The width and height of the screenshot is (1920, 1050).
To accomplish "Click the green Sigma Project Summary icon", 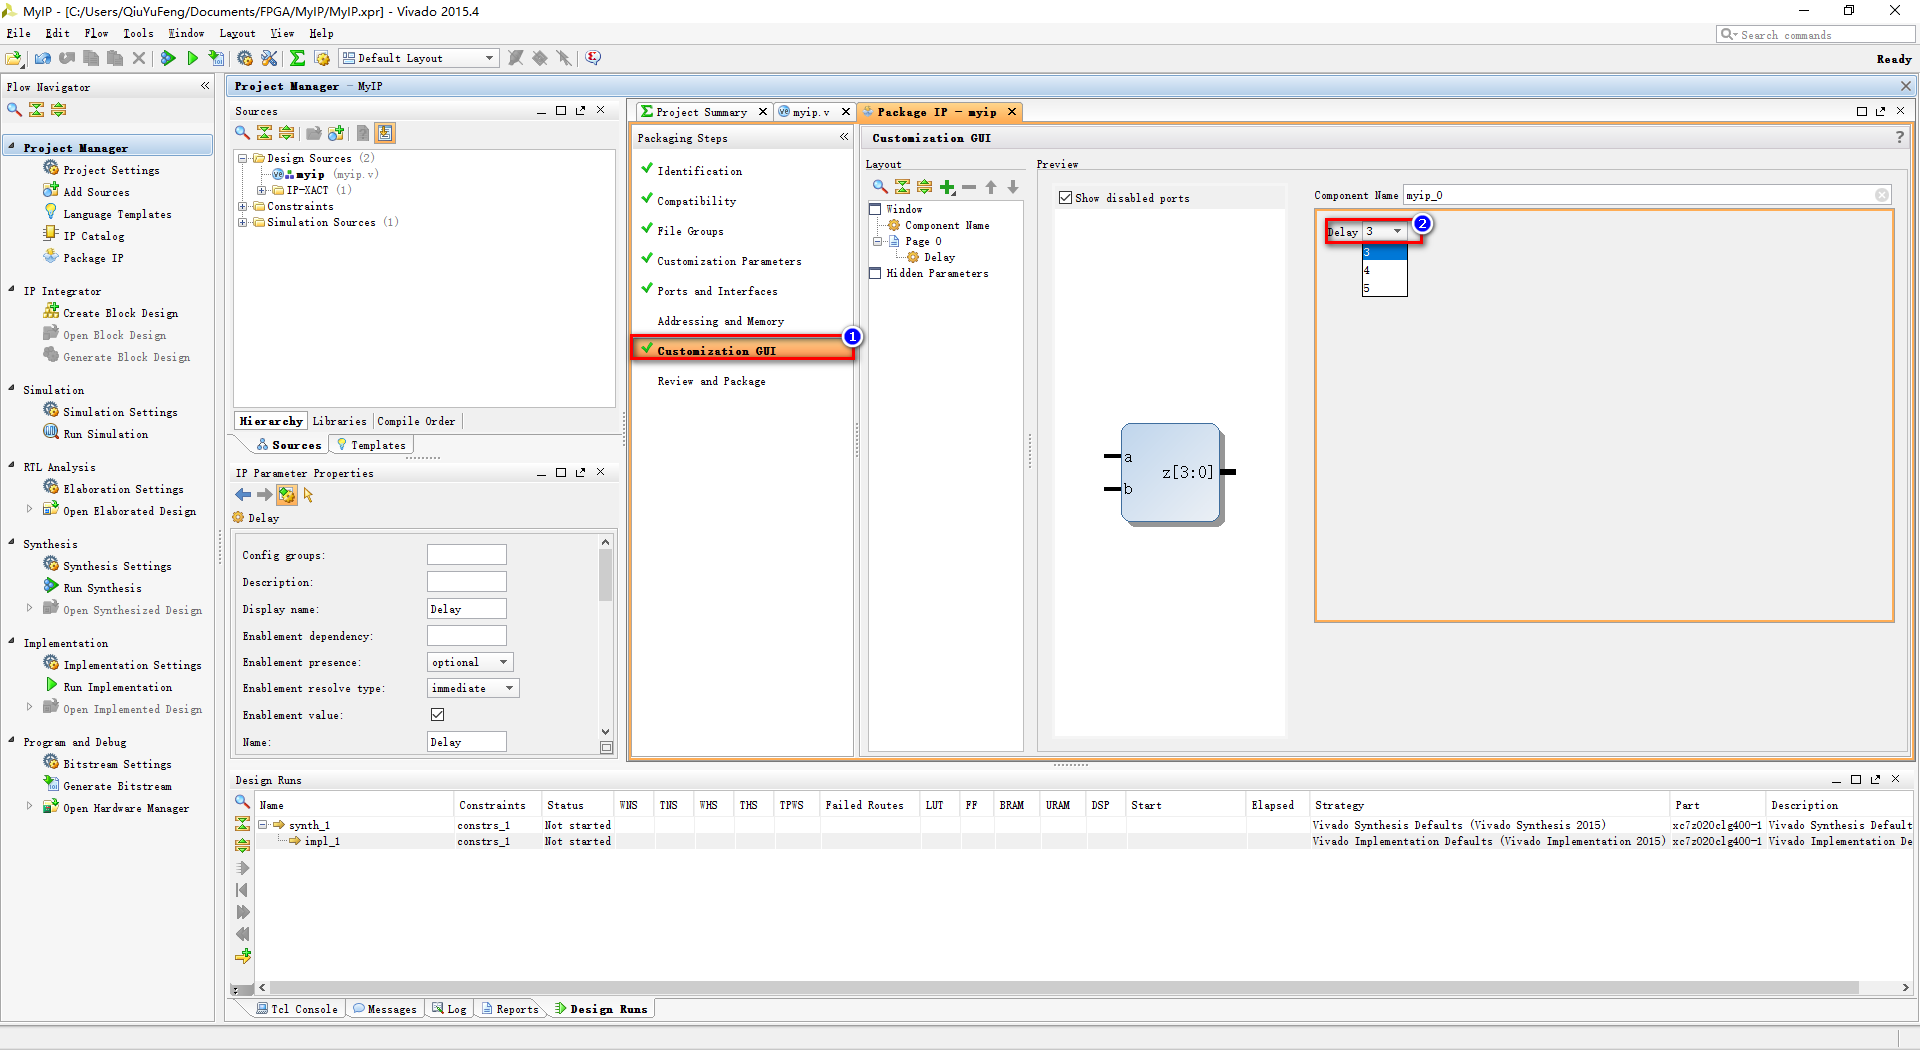I will [297, 58].
